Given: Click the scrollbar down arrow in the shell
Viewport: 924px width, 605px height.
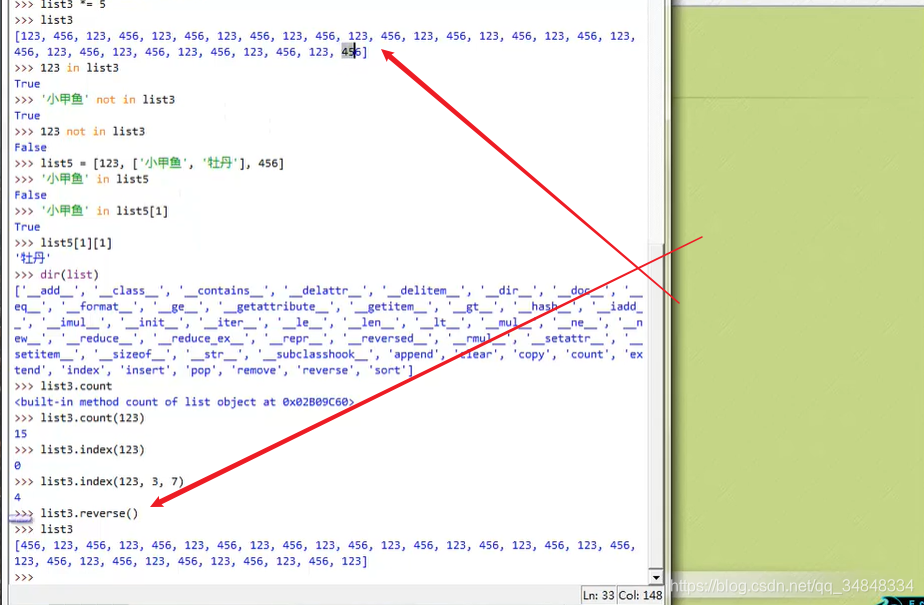Looking at the screenshot, I should point(655,577).
